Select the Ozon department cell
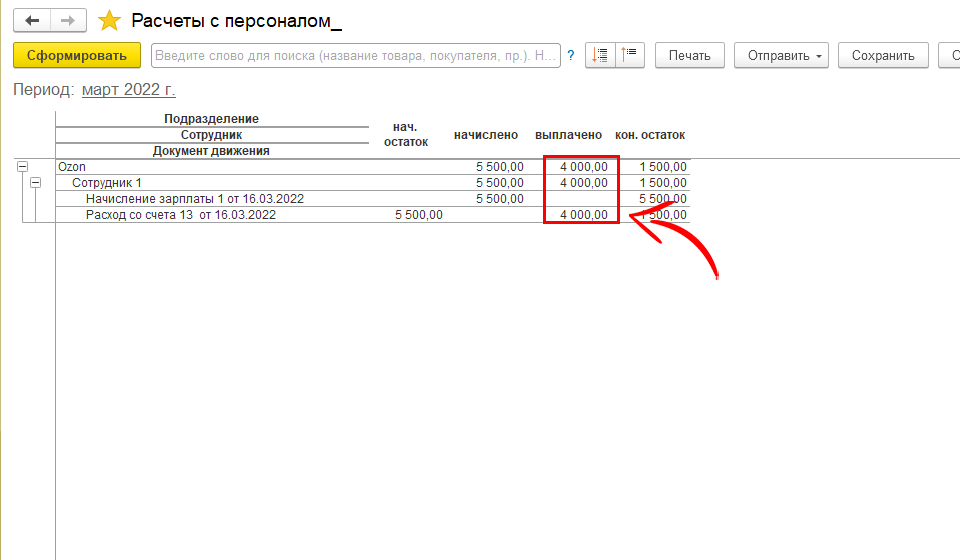Image resolution: width=960 pixels, height=560 pixels. point(72,167)
